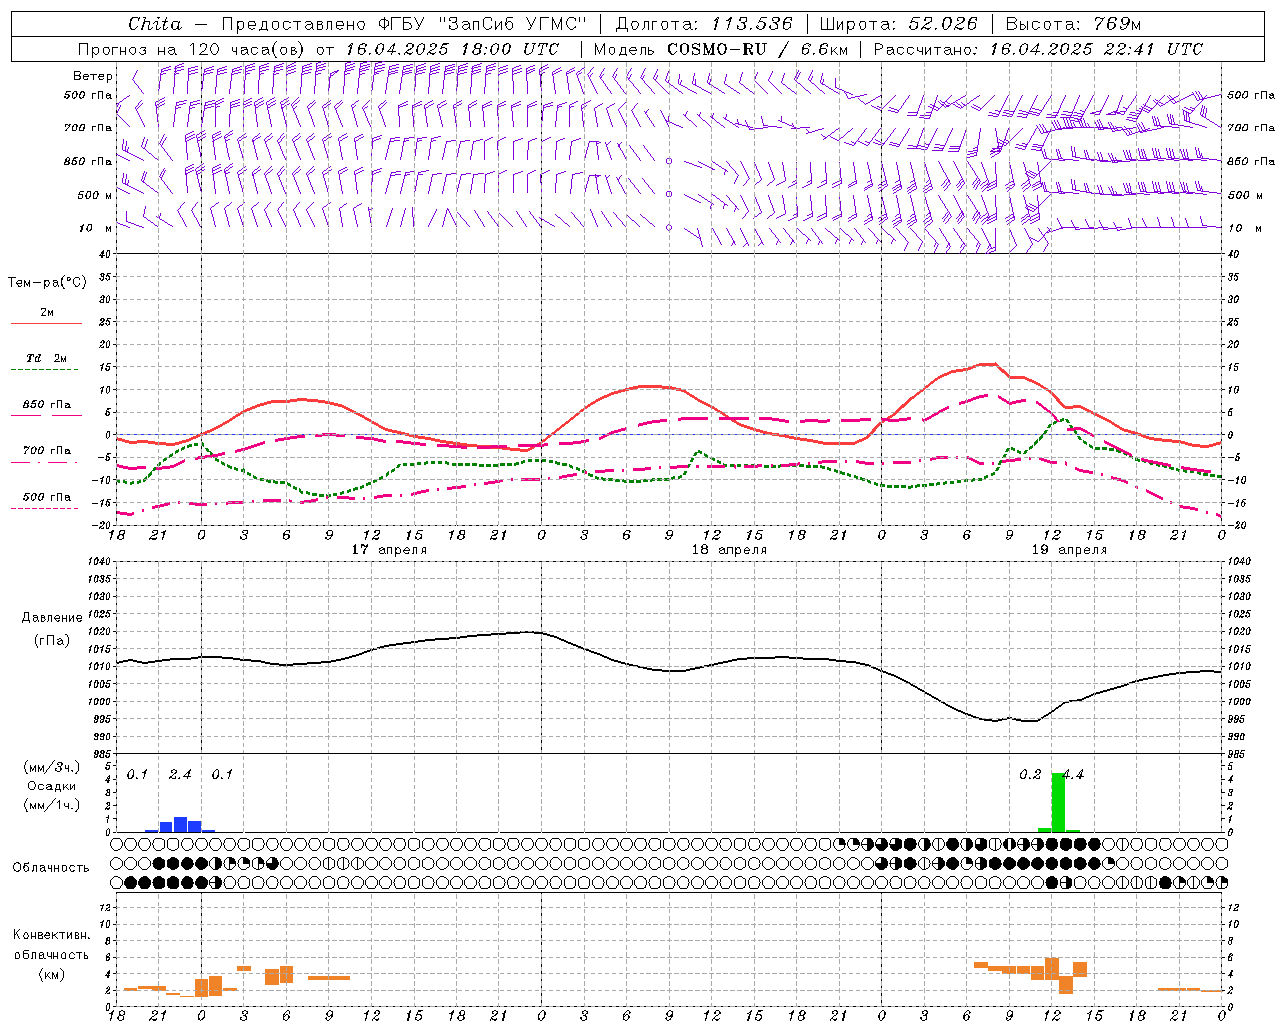Click the "(мм/3ч.)" precipitation unit label
Screen dimensions: 1280x1024
point(52,767)
